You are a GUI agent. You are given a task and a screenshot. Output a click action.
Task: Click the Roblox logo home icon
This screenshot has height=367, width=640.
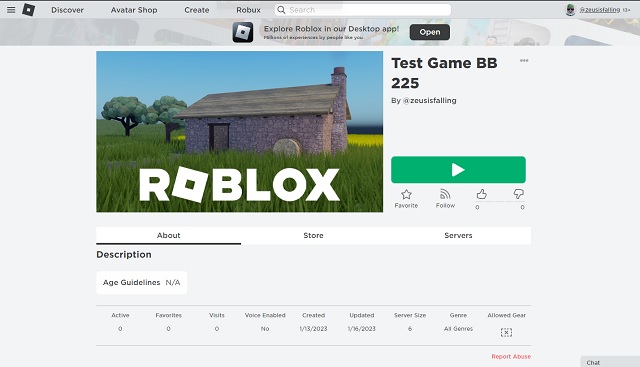point(29,10)
